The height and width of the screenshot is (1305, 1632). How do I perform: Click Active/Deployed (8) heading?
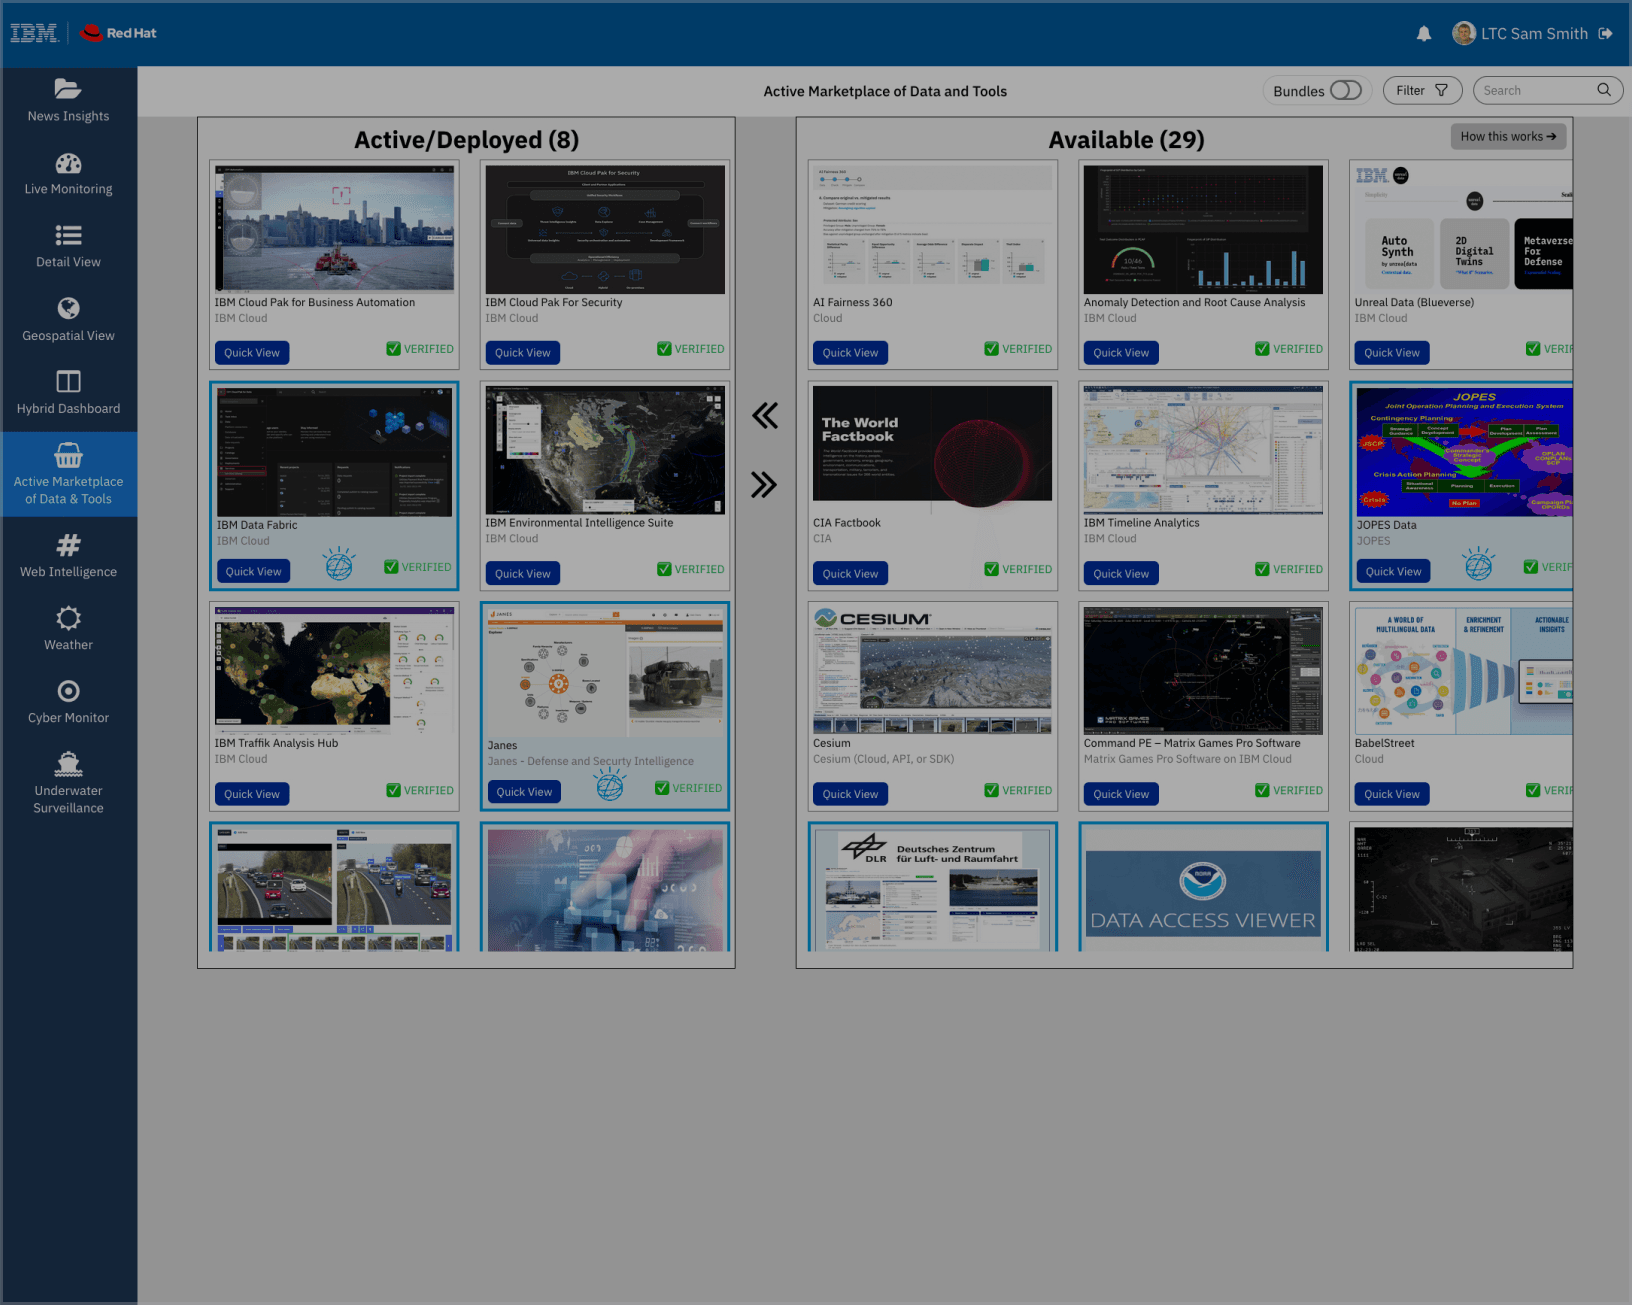[466, 140]
